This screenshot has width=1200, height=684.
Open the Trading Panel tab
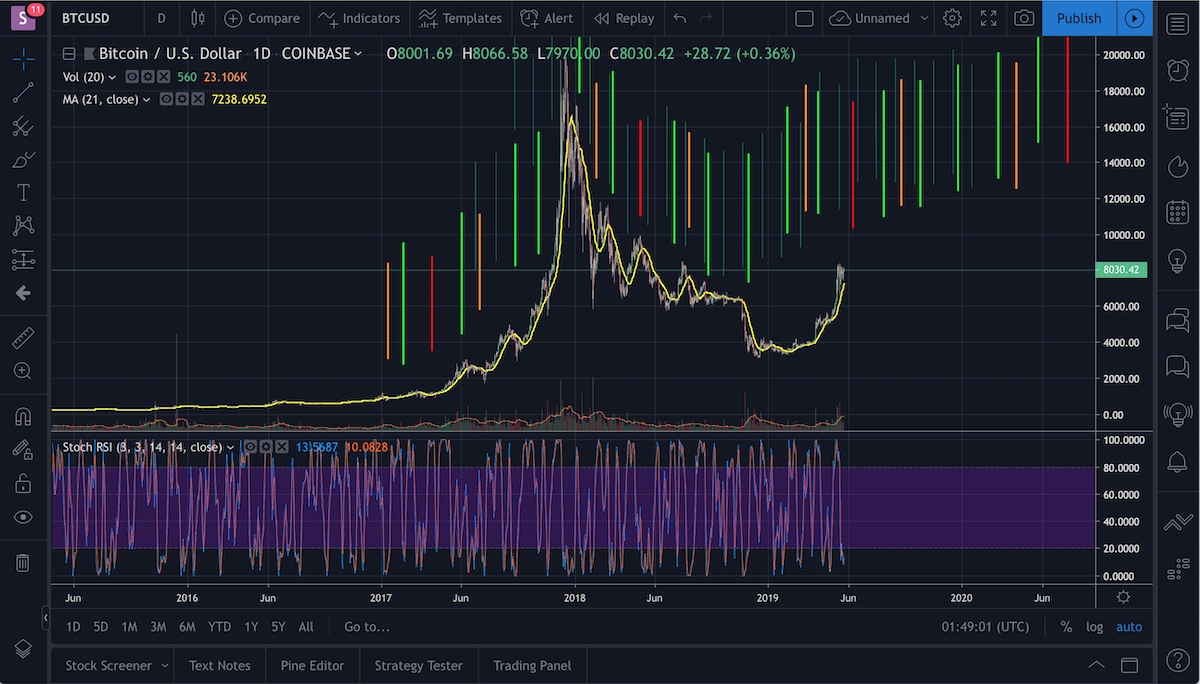532,665
